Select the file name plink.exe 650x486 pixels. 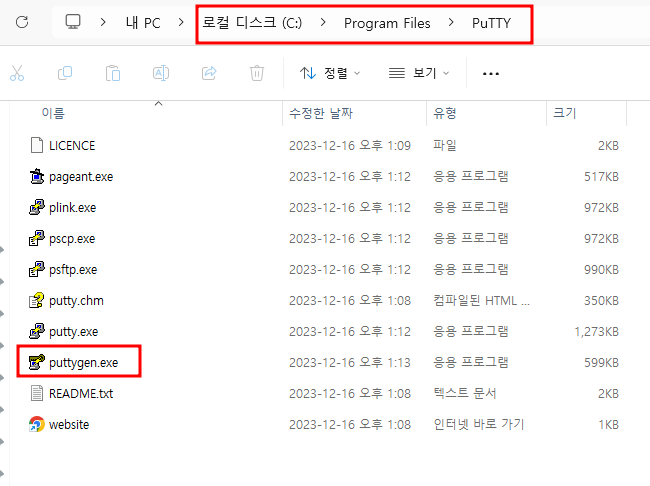[73, 208]
